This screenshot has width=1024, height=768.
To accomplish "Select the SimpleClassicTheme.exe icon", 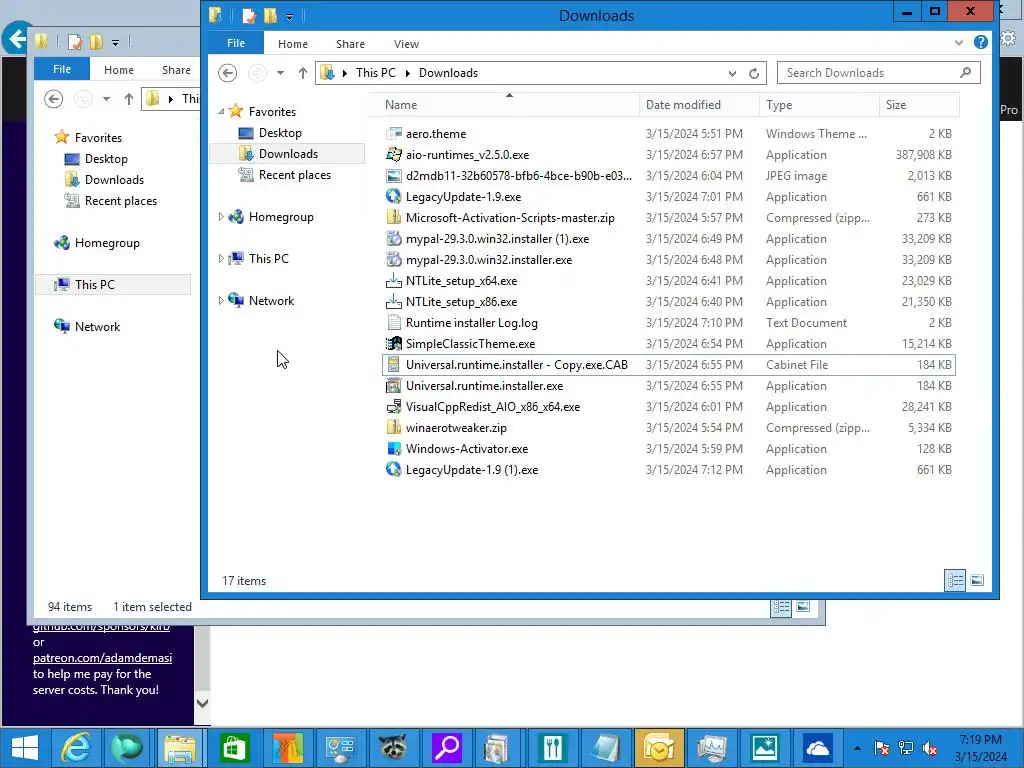I will [393, 344].
